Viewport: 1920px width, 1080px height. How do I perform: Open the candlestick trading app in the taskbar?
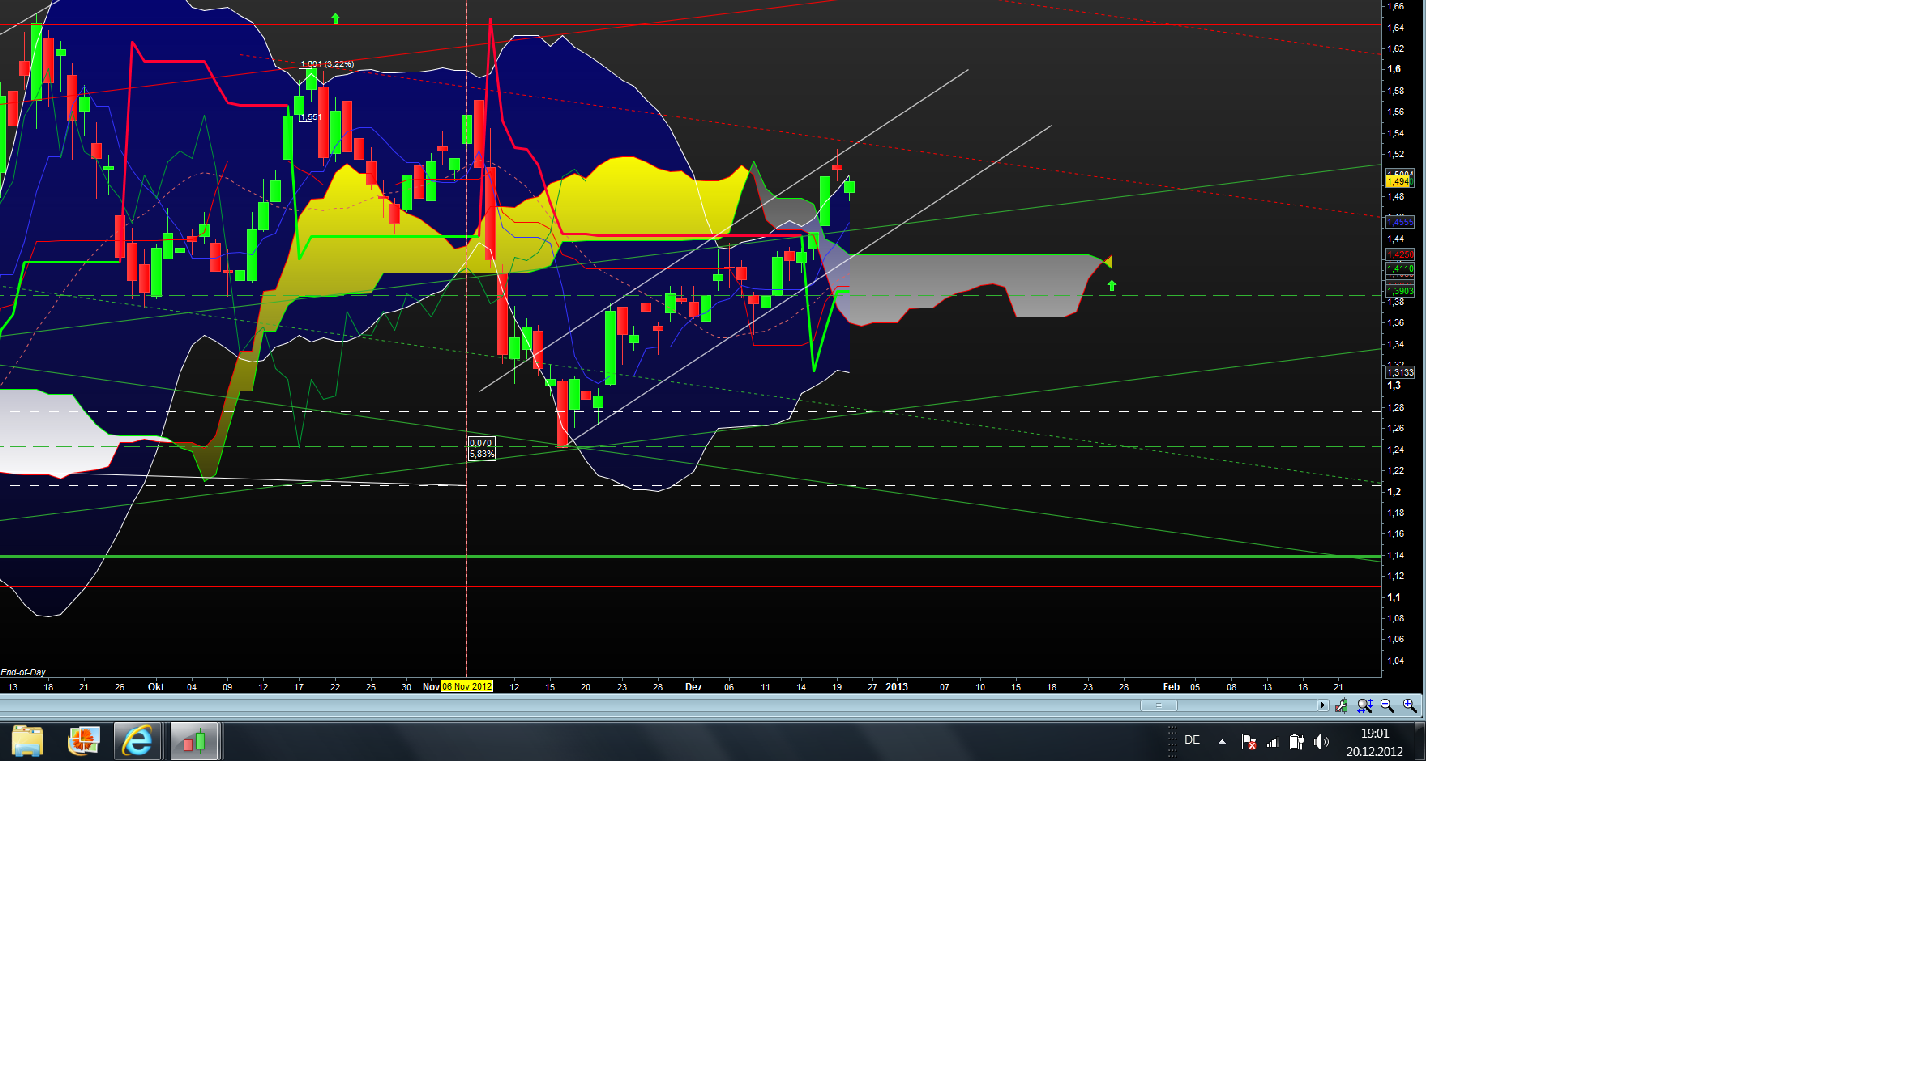coord(194,742)
